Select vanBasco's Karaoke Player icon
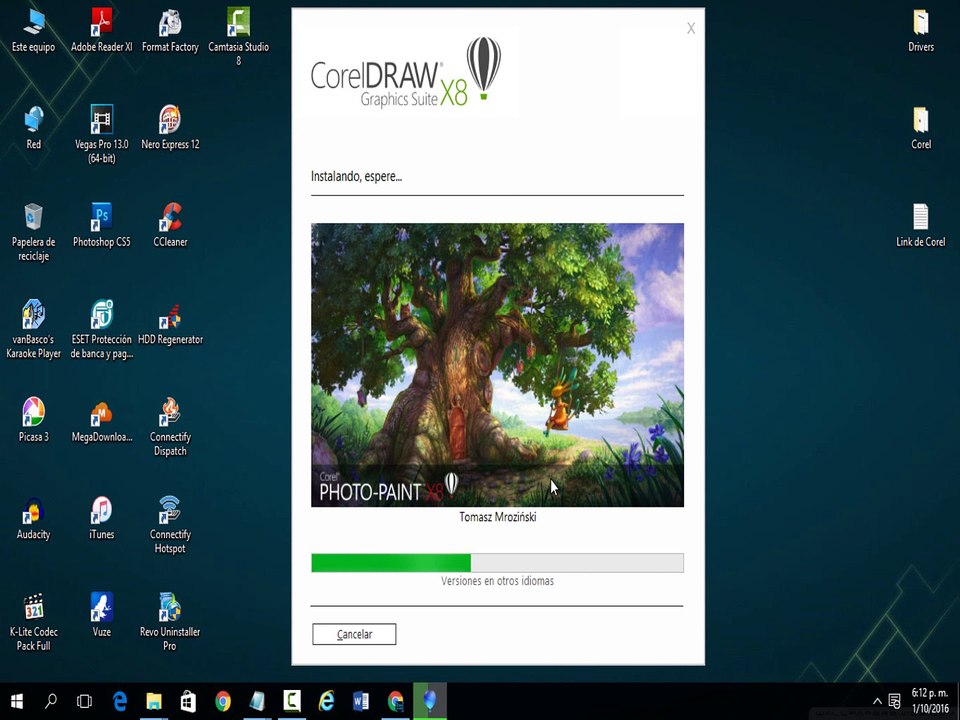The image size is (960, 720). (x=34, y=329)
